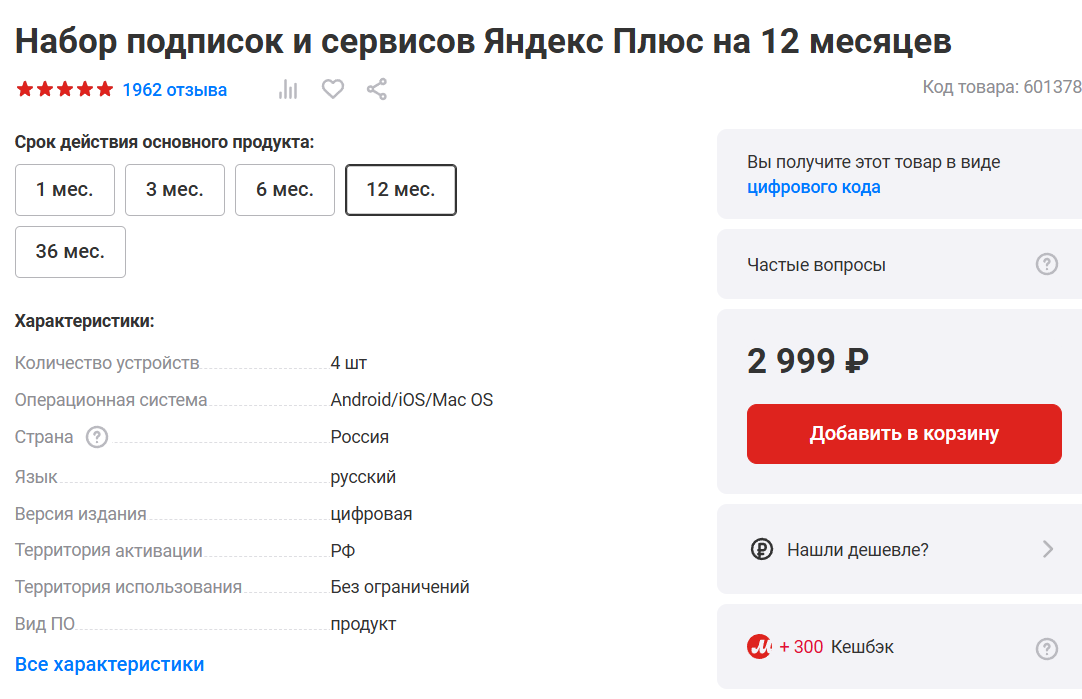Expand the Все характеристики list
The height and width of the screenshot is (699, 1082).
point(110,664)
